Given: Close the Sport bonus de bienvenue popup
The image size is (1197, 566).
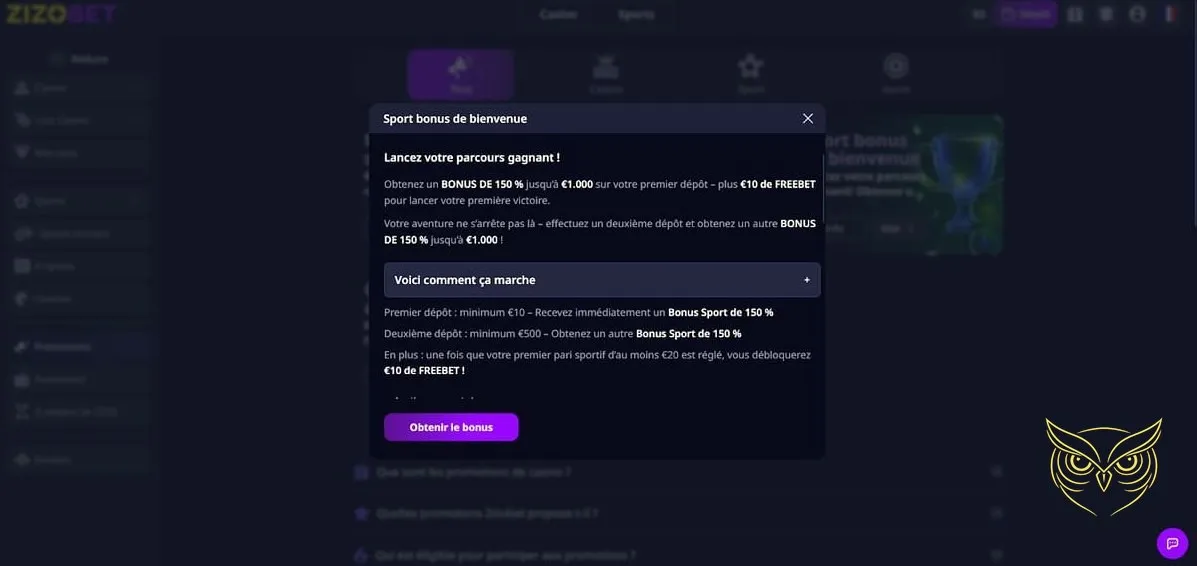Looking at the screenshot, I should [808, 119].
